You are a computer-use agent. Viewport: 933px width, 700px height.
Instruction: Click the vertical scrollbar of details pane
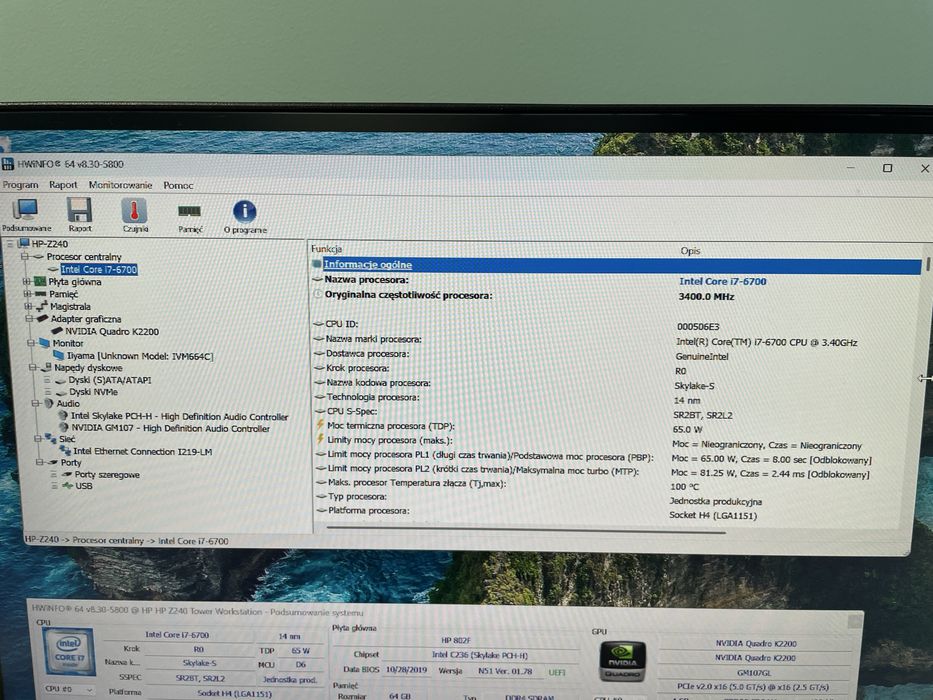click(926, 265)
